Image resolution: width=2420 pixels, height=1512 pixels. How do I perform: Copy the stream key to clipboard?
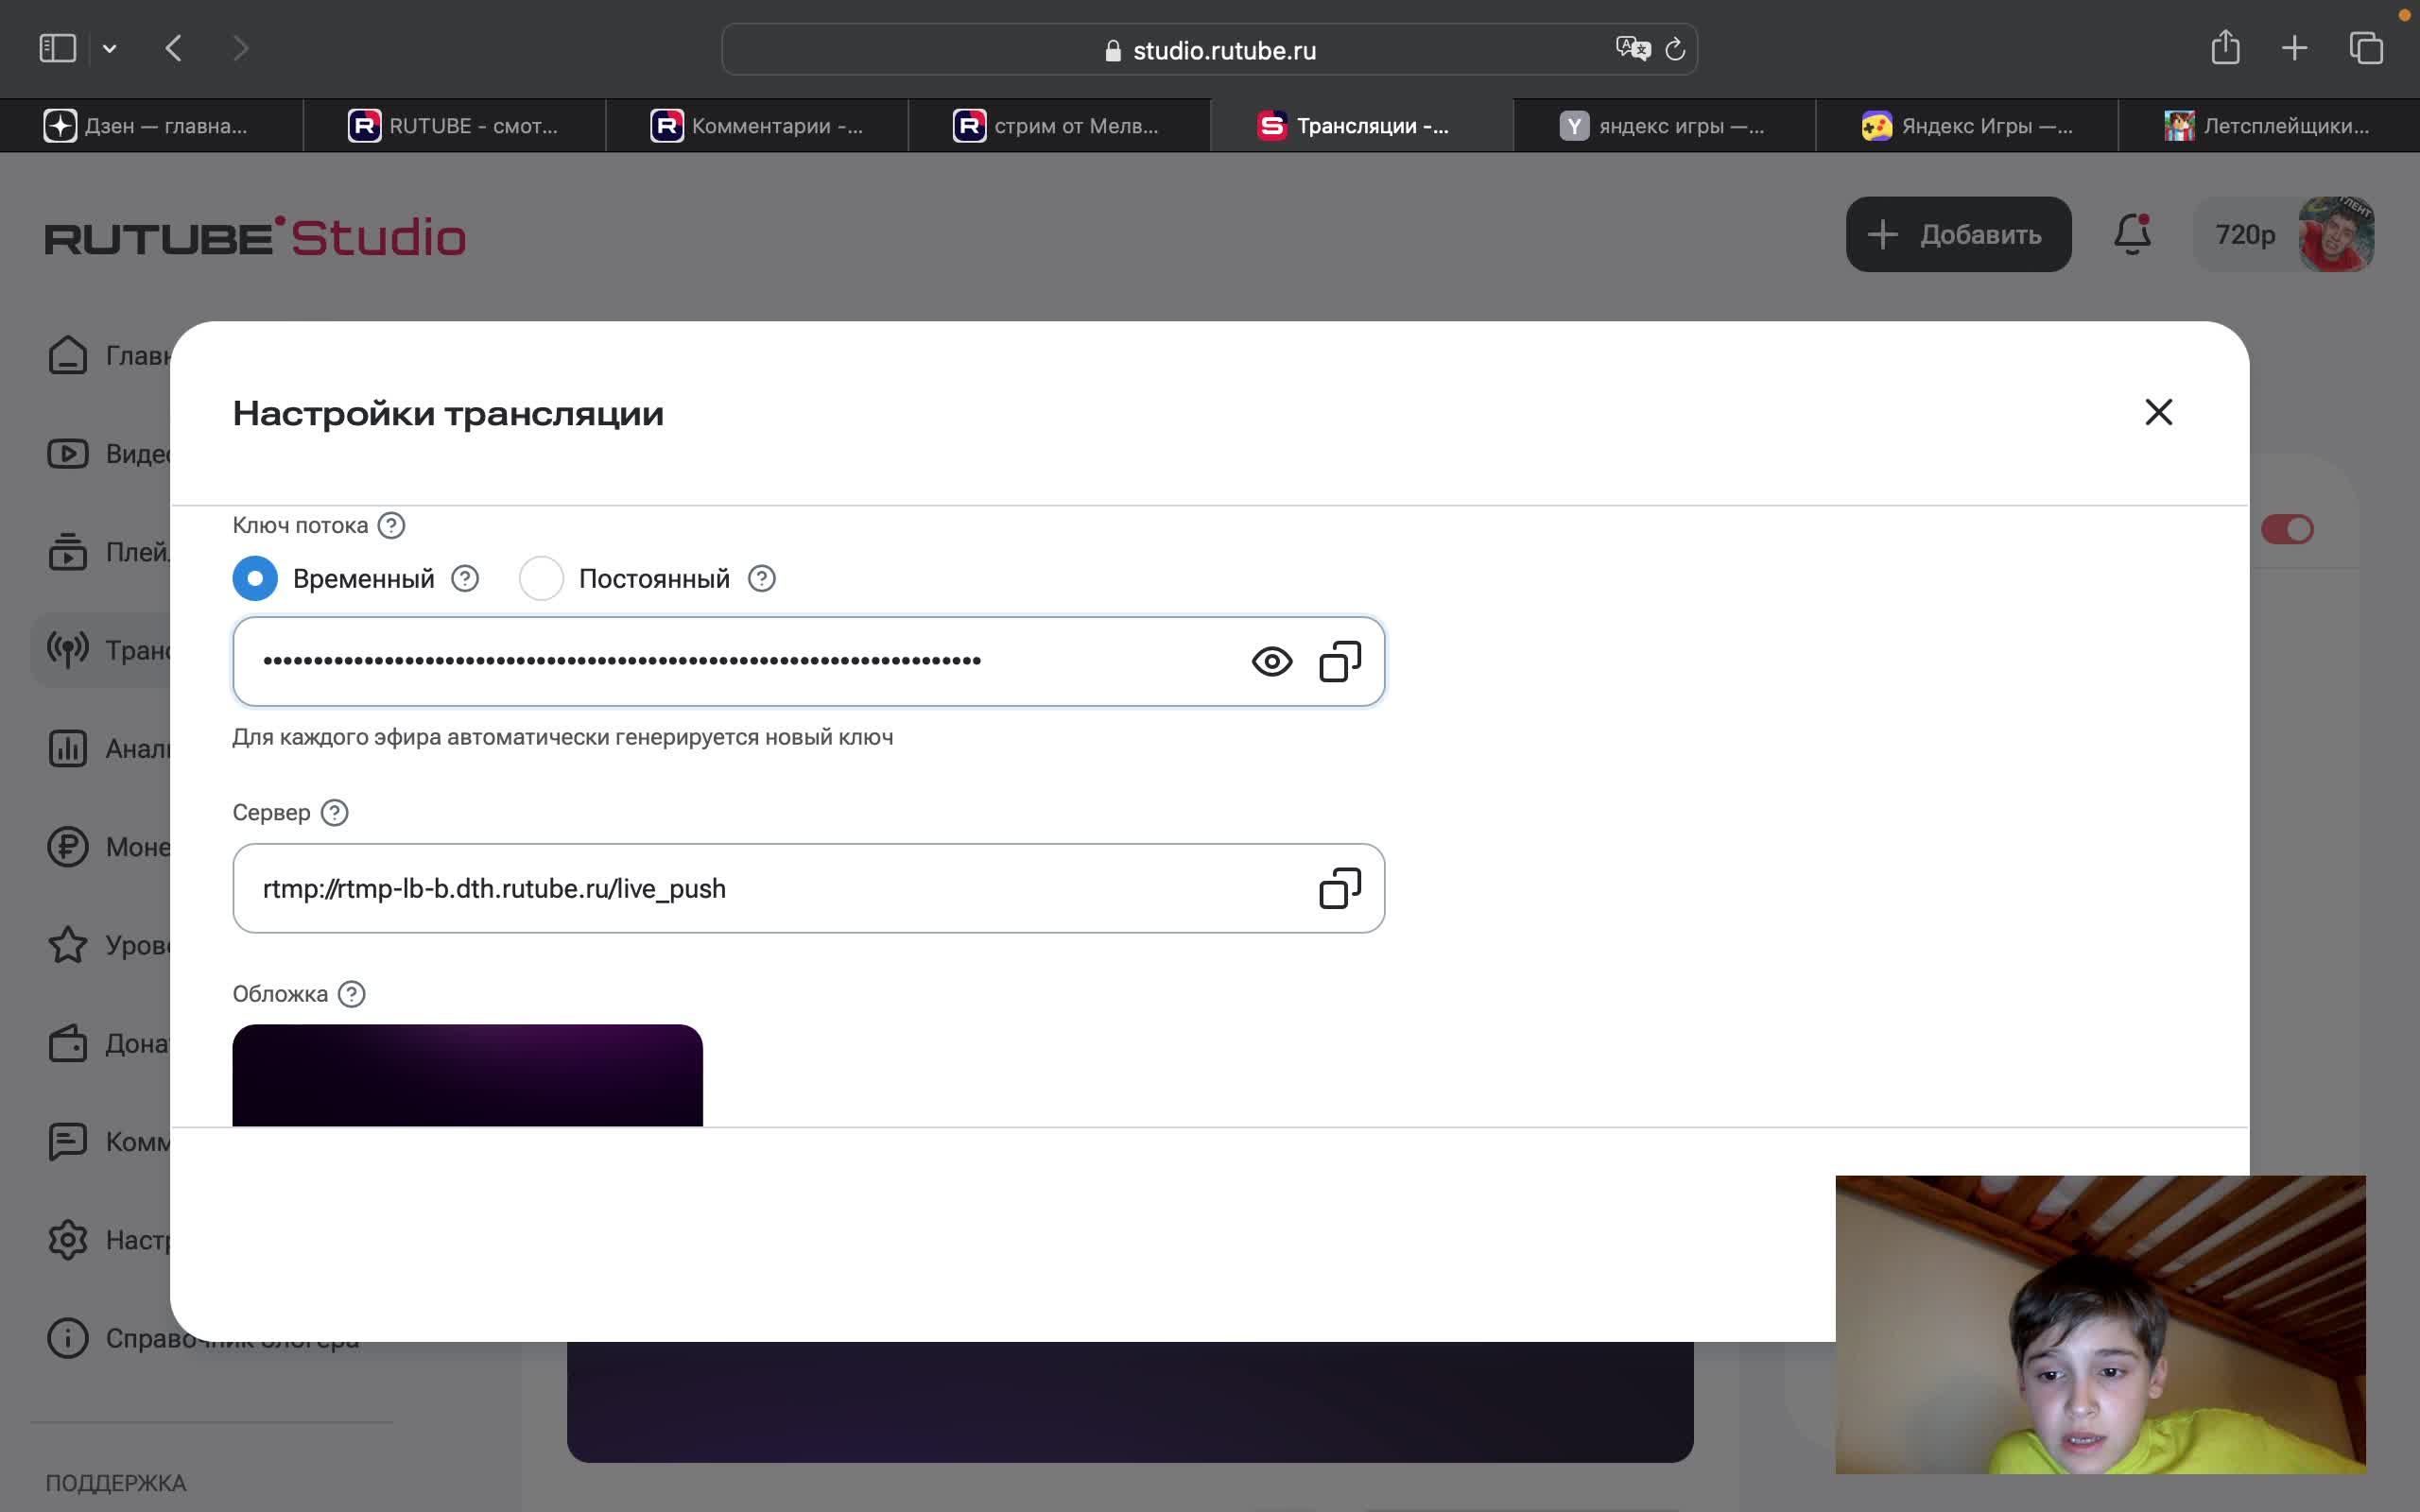click(1339, 662)
